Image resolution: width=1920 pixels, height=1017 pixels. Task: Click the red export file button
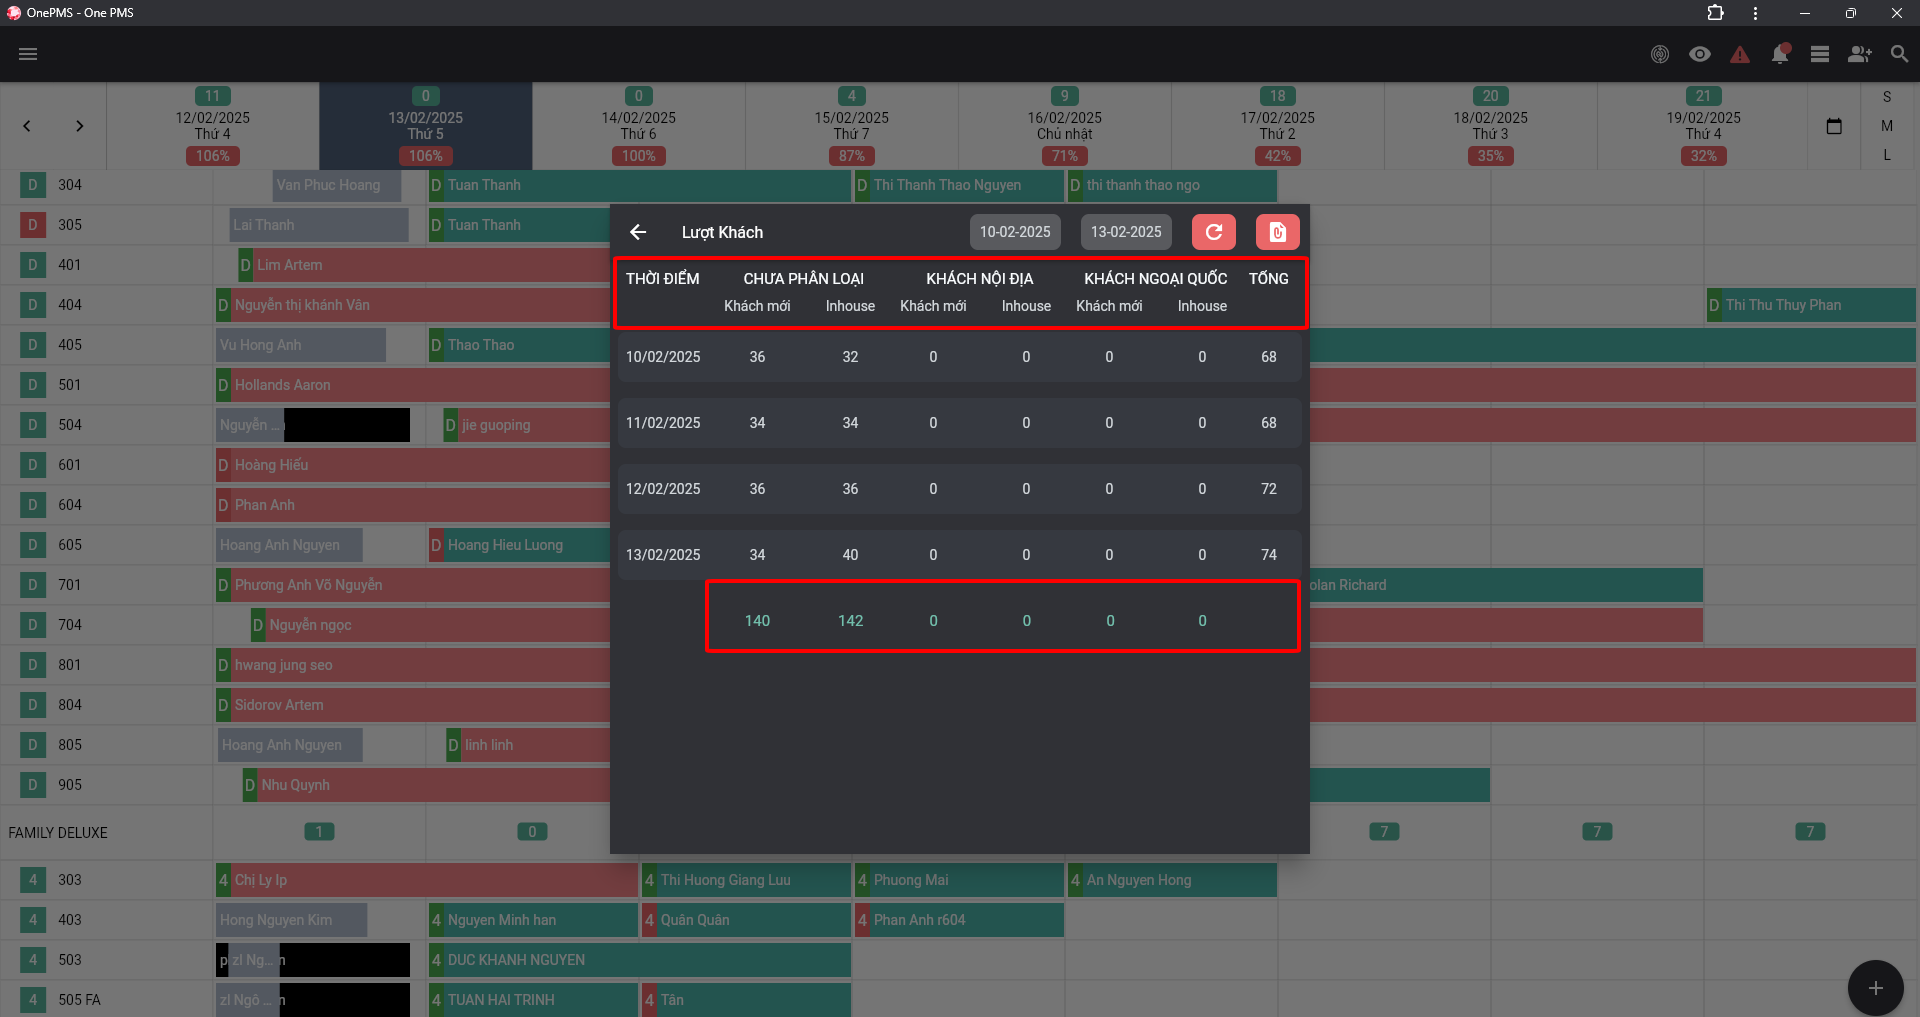tap(1278, 232)
